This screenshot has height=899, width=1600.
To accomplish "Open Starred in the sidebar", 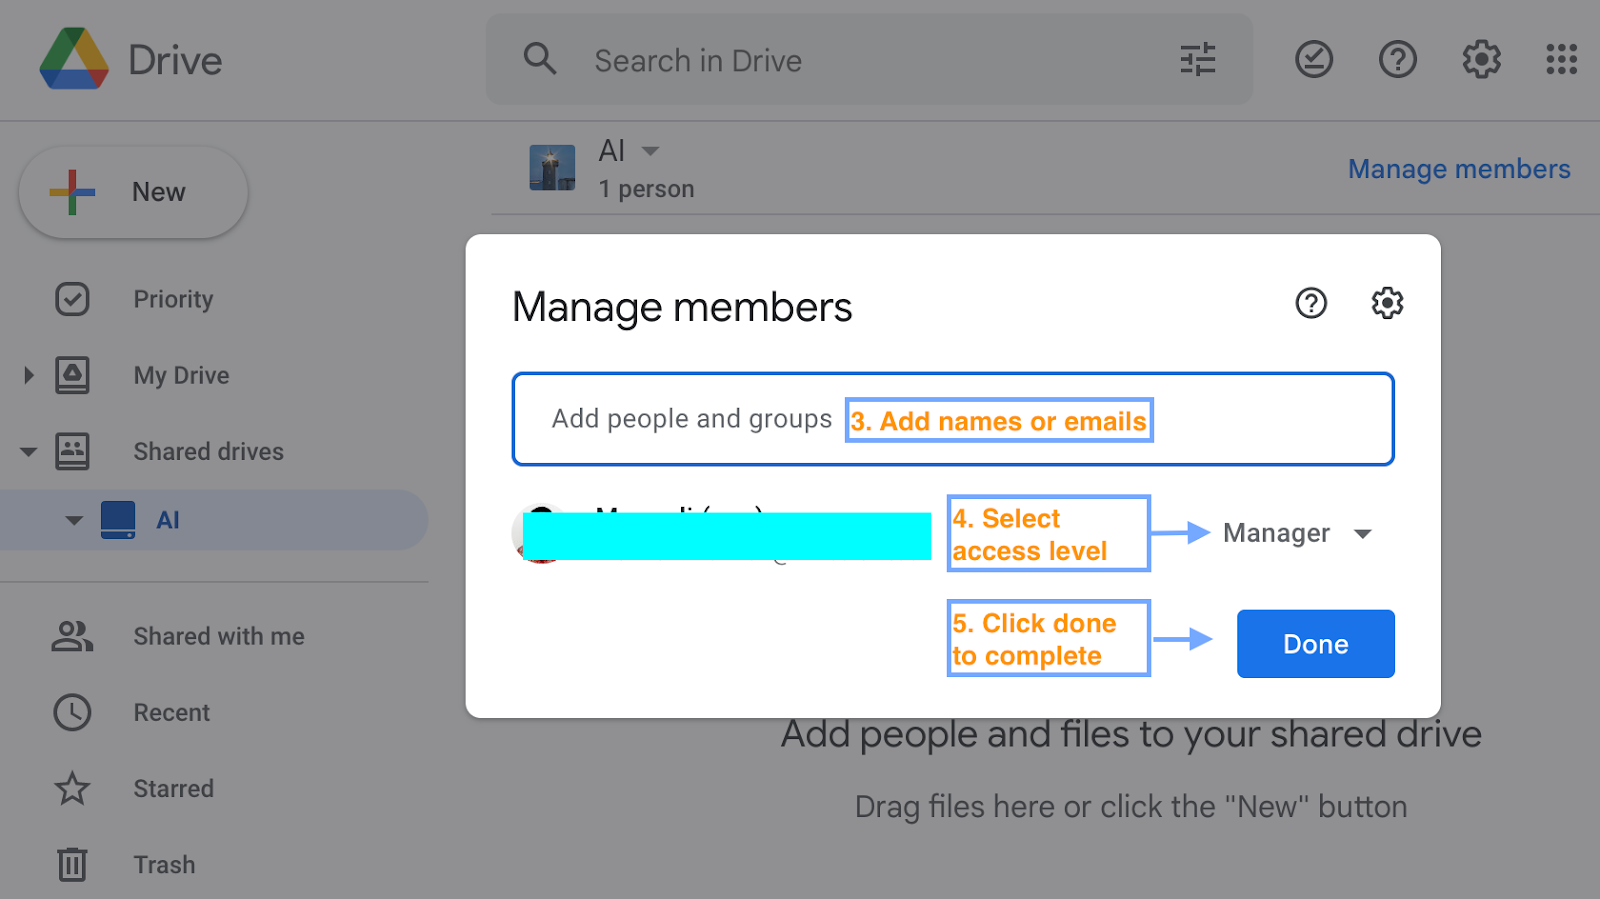I will (173, 788).
